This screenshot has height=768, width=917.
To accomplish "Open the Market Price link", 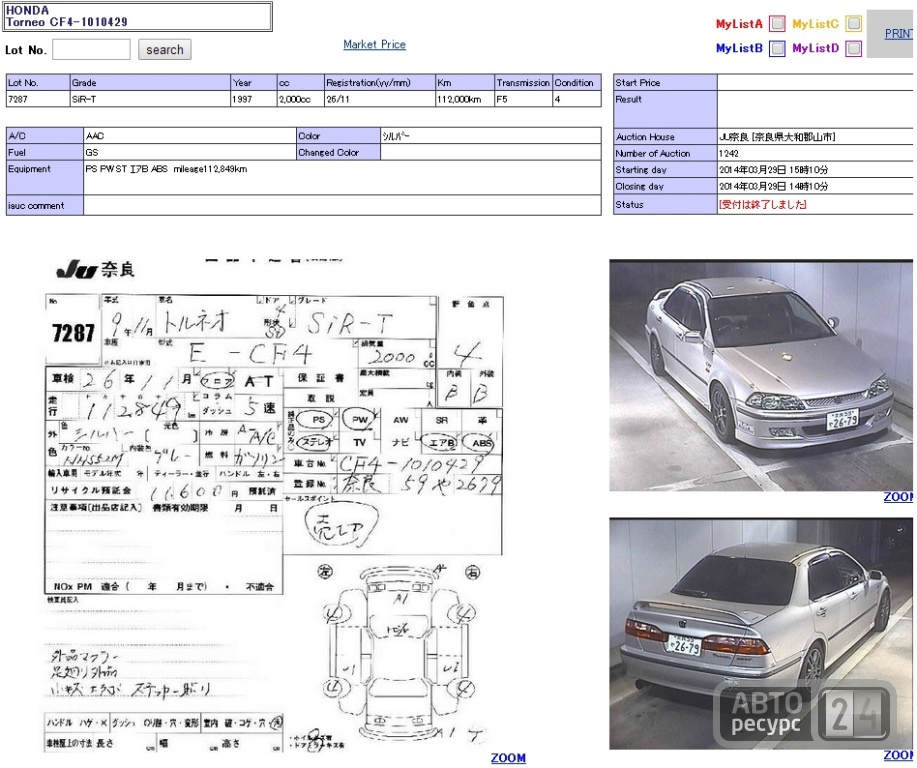I will [374, 44].
